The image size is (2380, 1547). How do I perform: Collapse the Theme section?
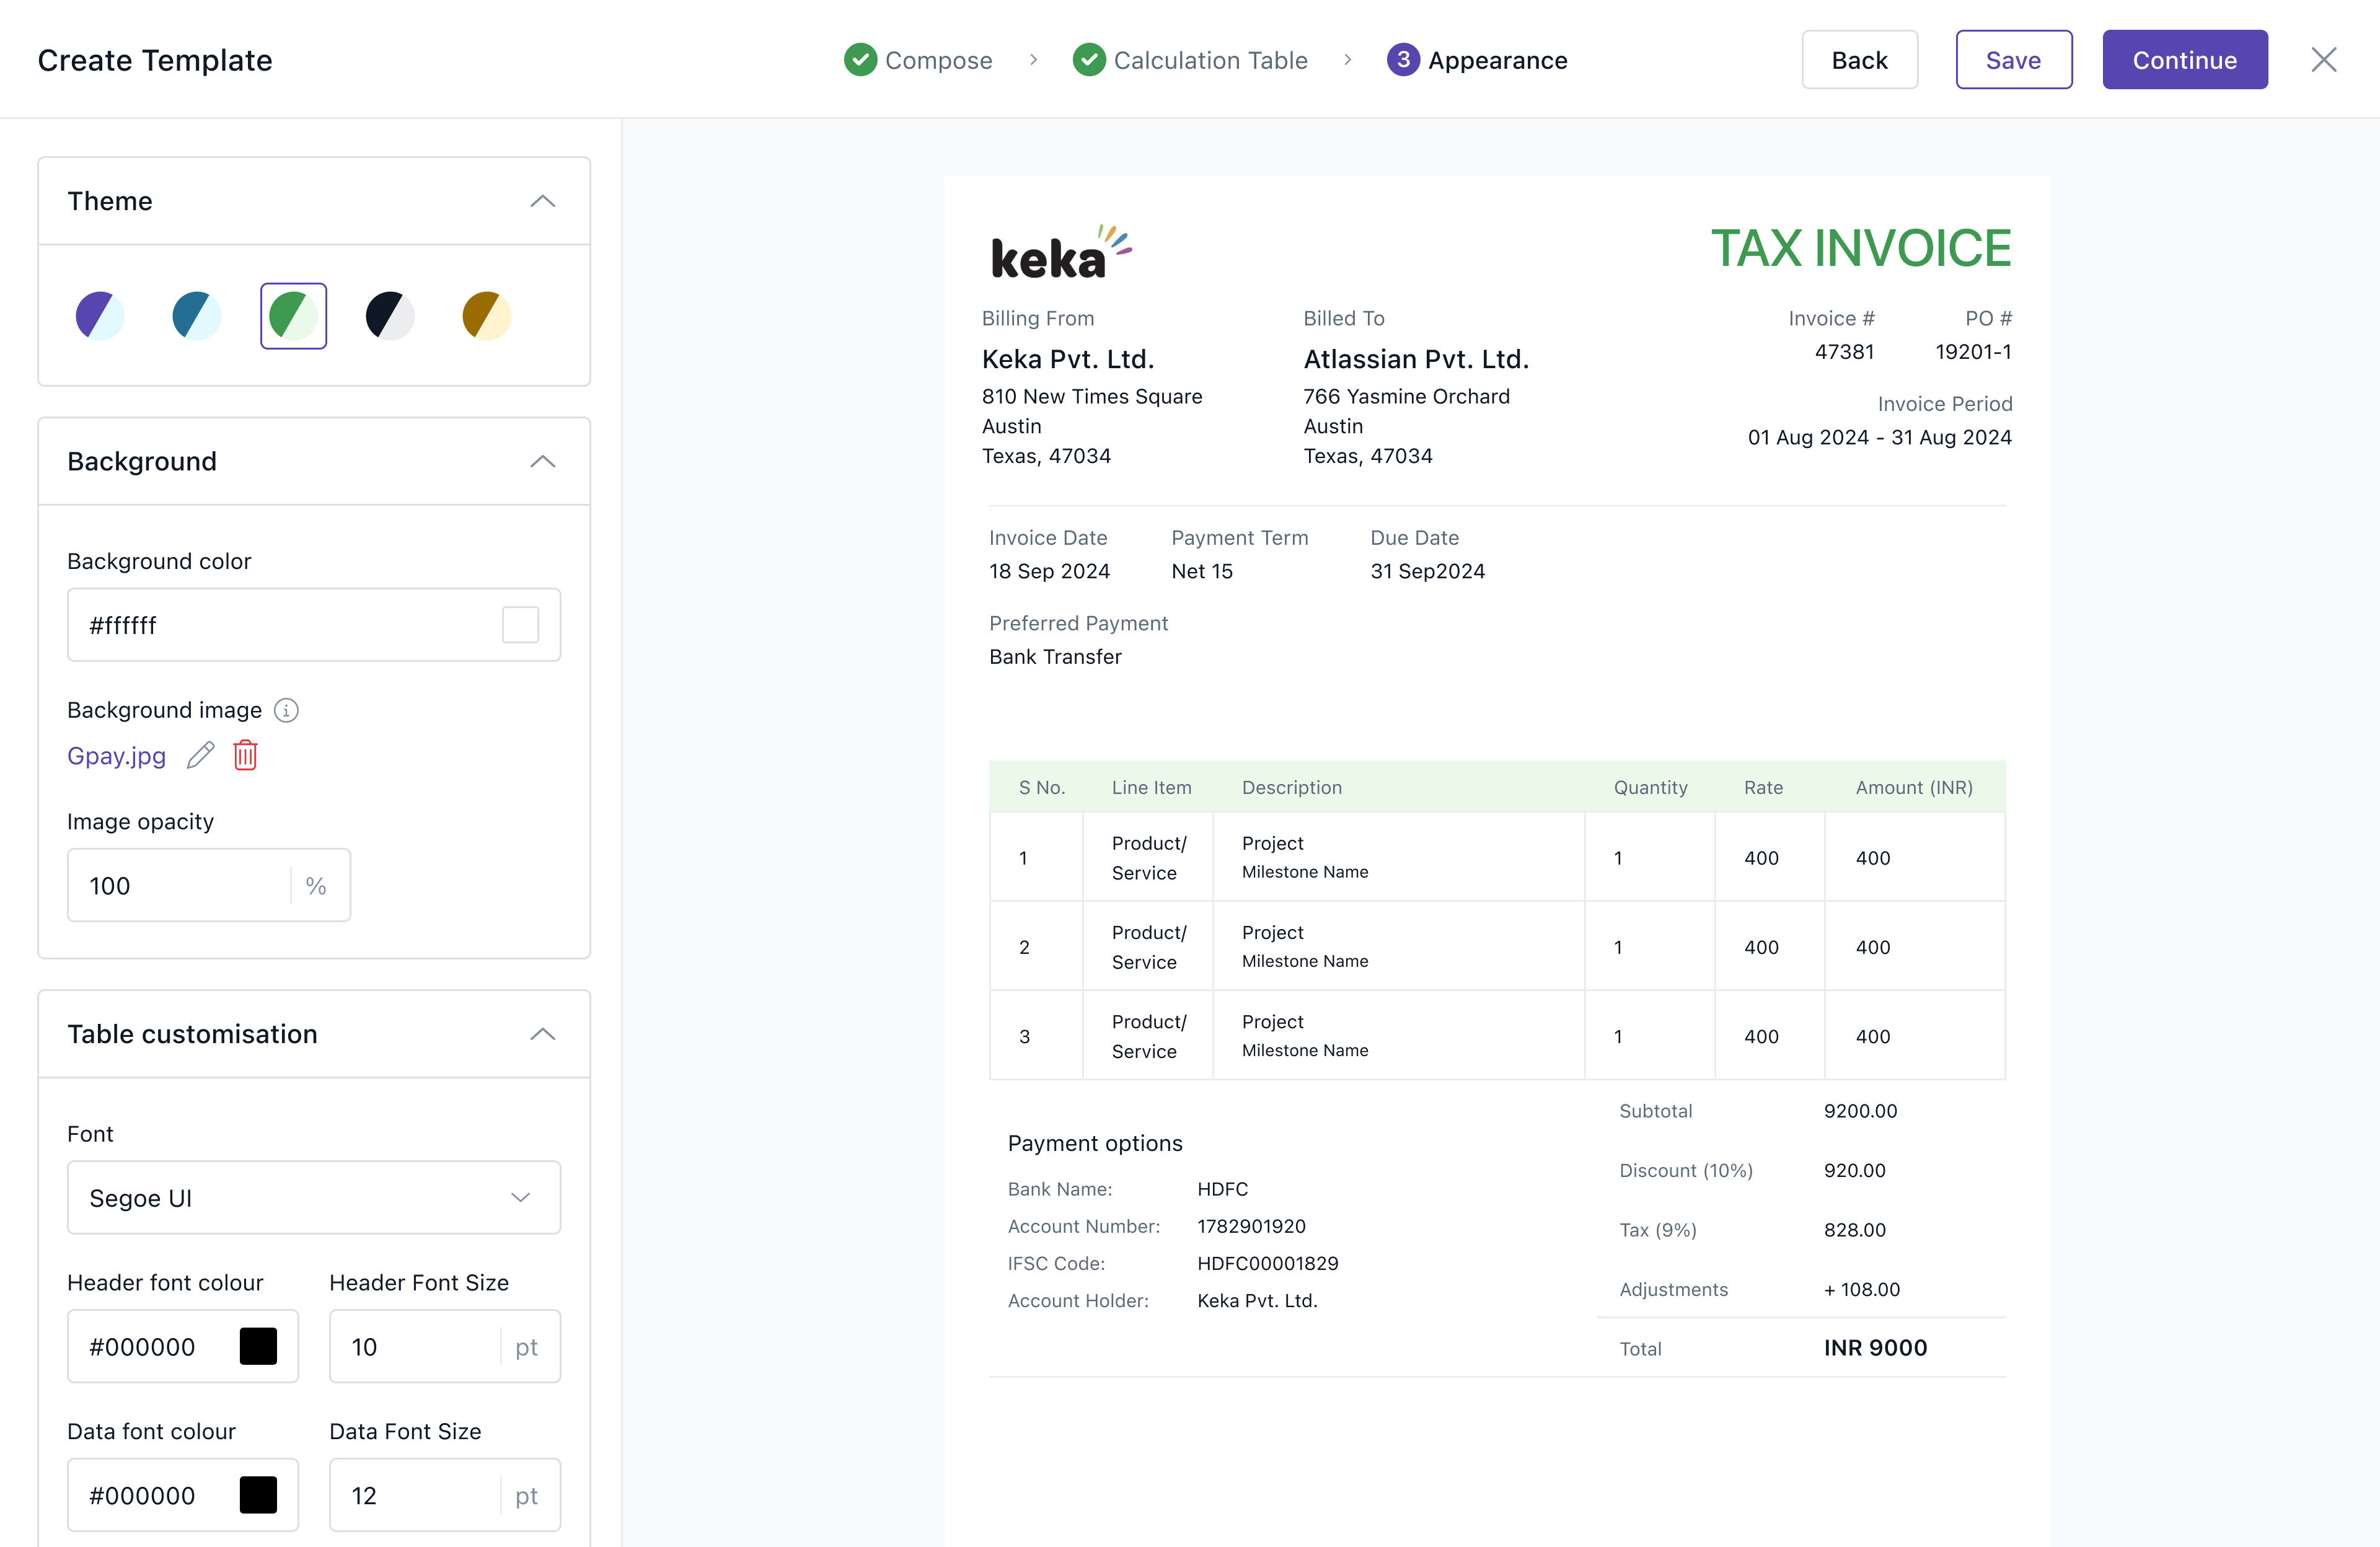point(543,201)
